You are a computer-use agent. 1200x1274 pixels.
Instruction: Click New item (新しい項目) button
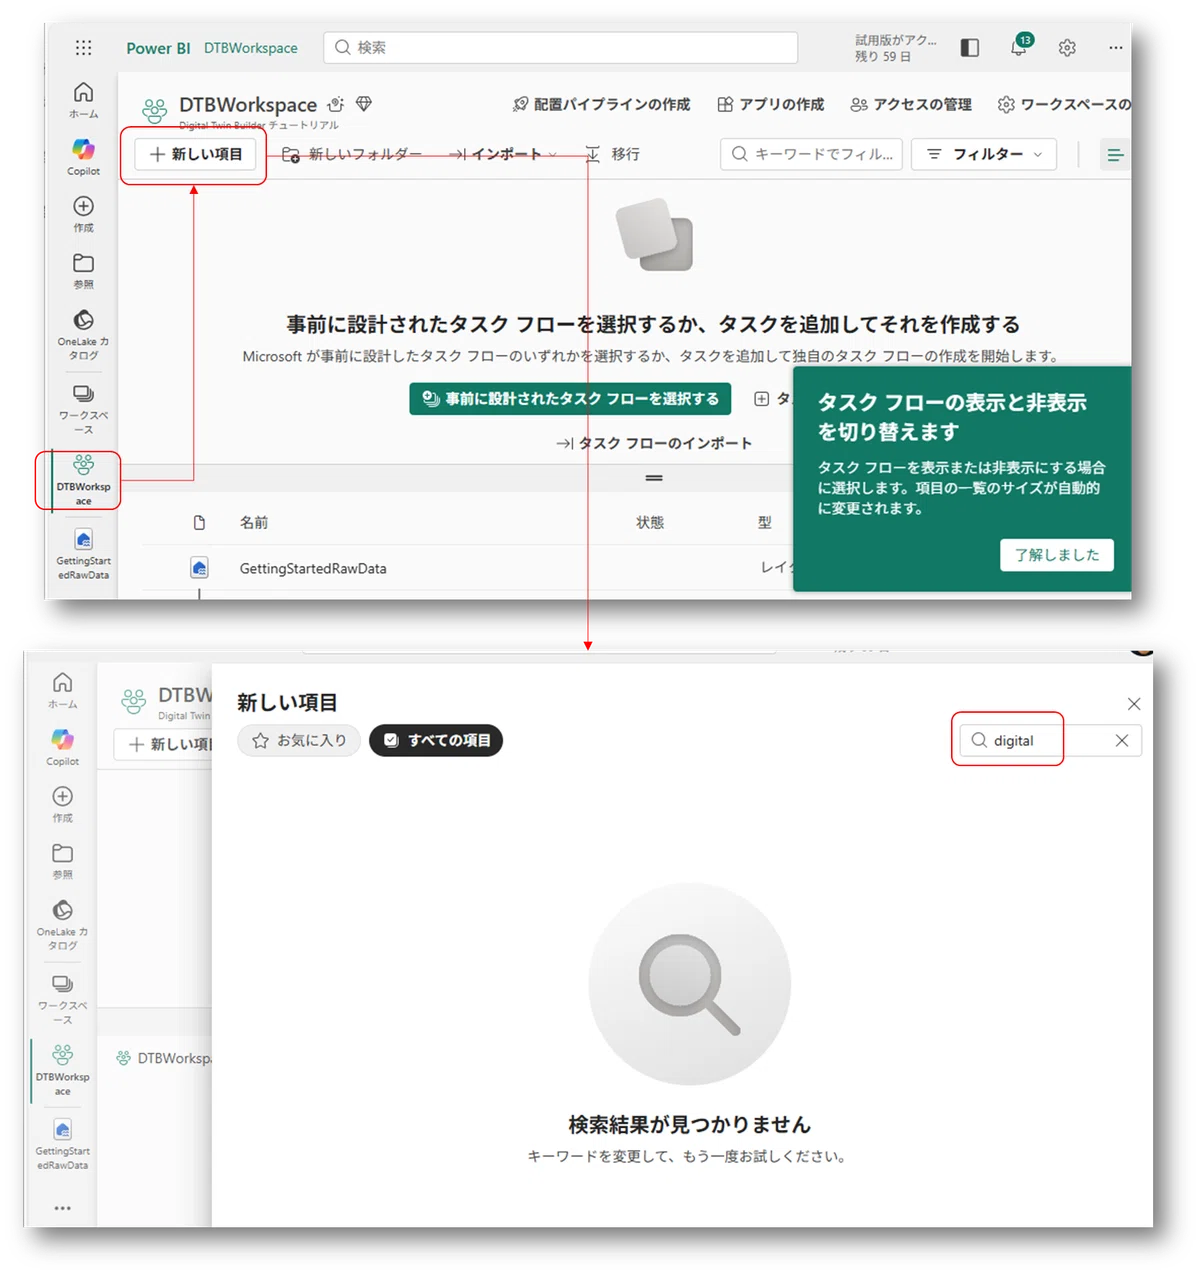click(x=196, y=154)
